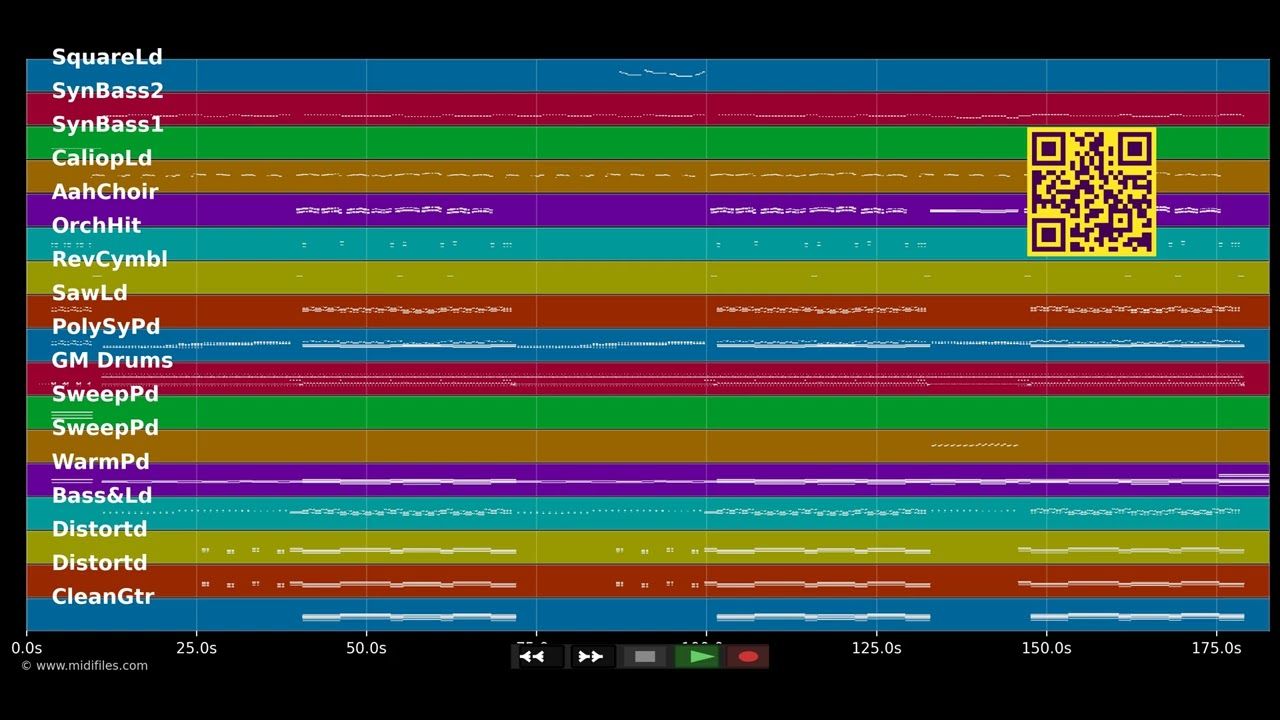The width and height of the screenshot is (1280, 720).
Task: Select the SweepPd label just below GM Drums
Action: pyautogui.click(x=105, y=394)
